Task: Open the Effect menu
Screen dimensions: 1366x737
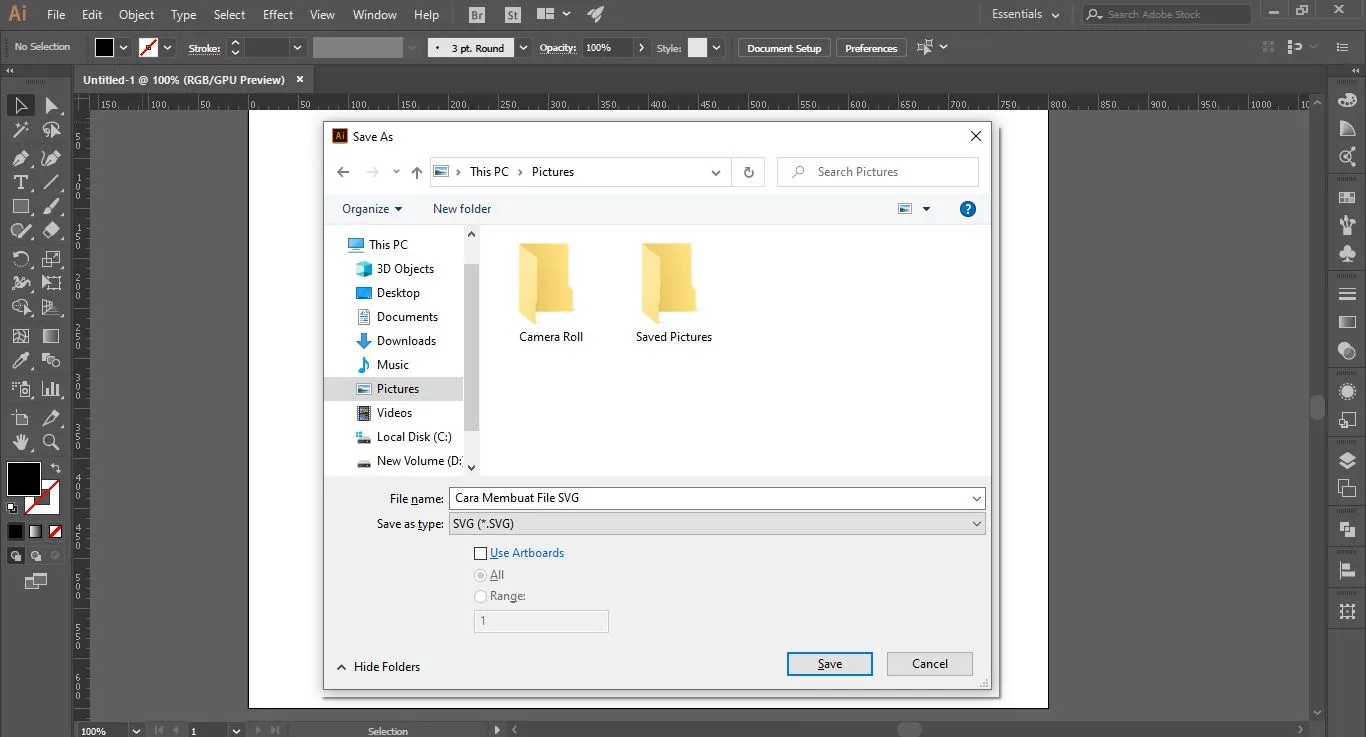Action: pos(277,14)
